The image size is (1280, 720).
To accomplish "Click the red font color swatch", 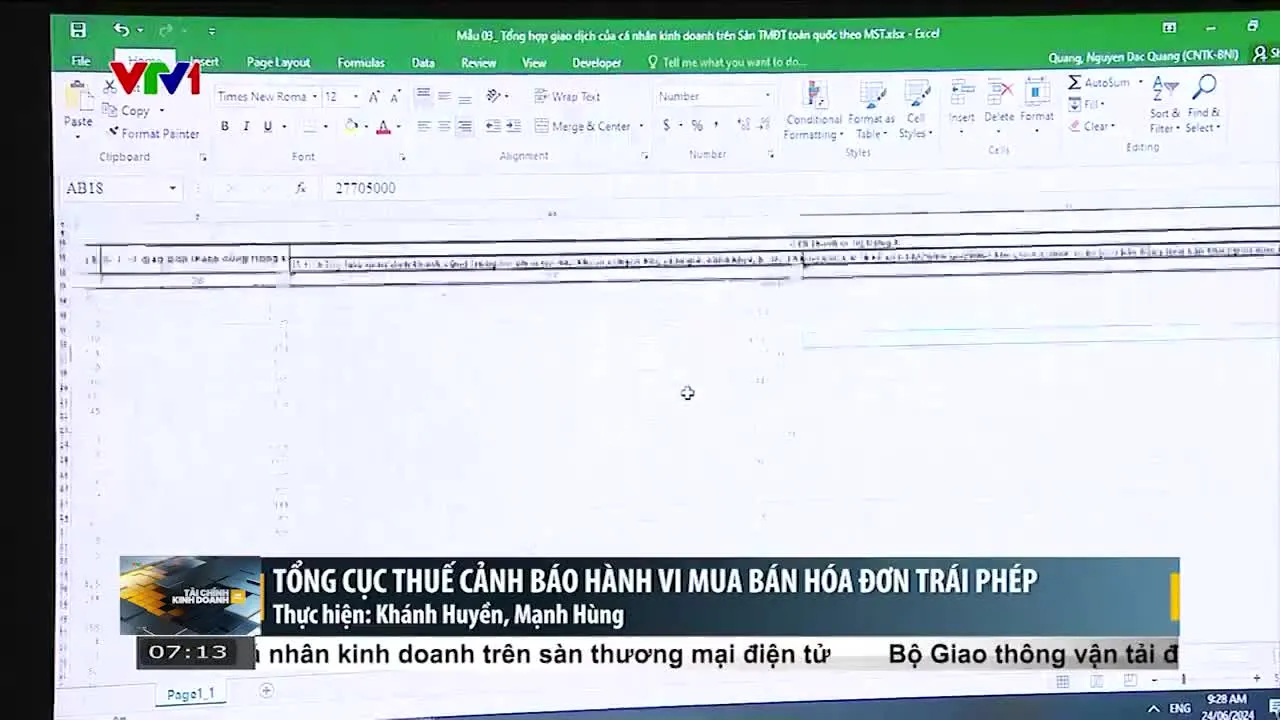I will [382, 126].
